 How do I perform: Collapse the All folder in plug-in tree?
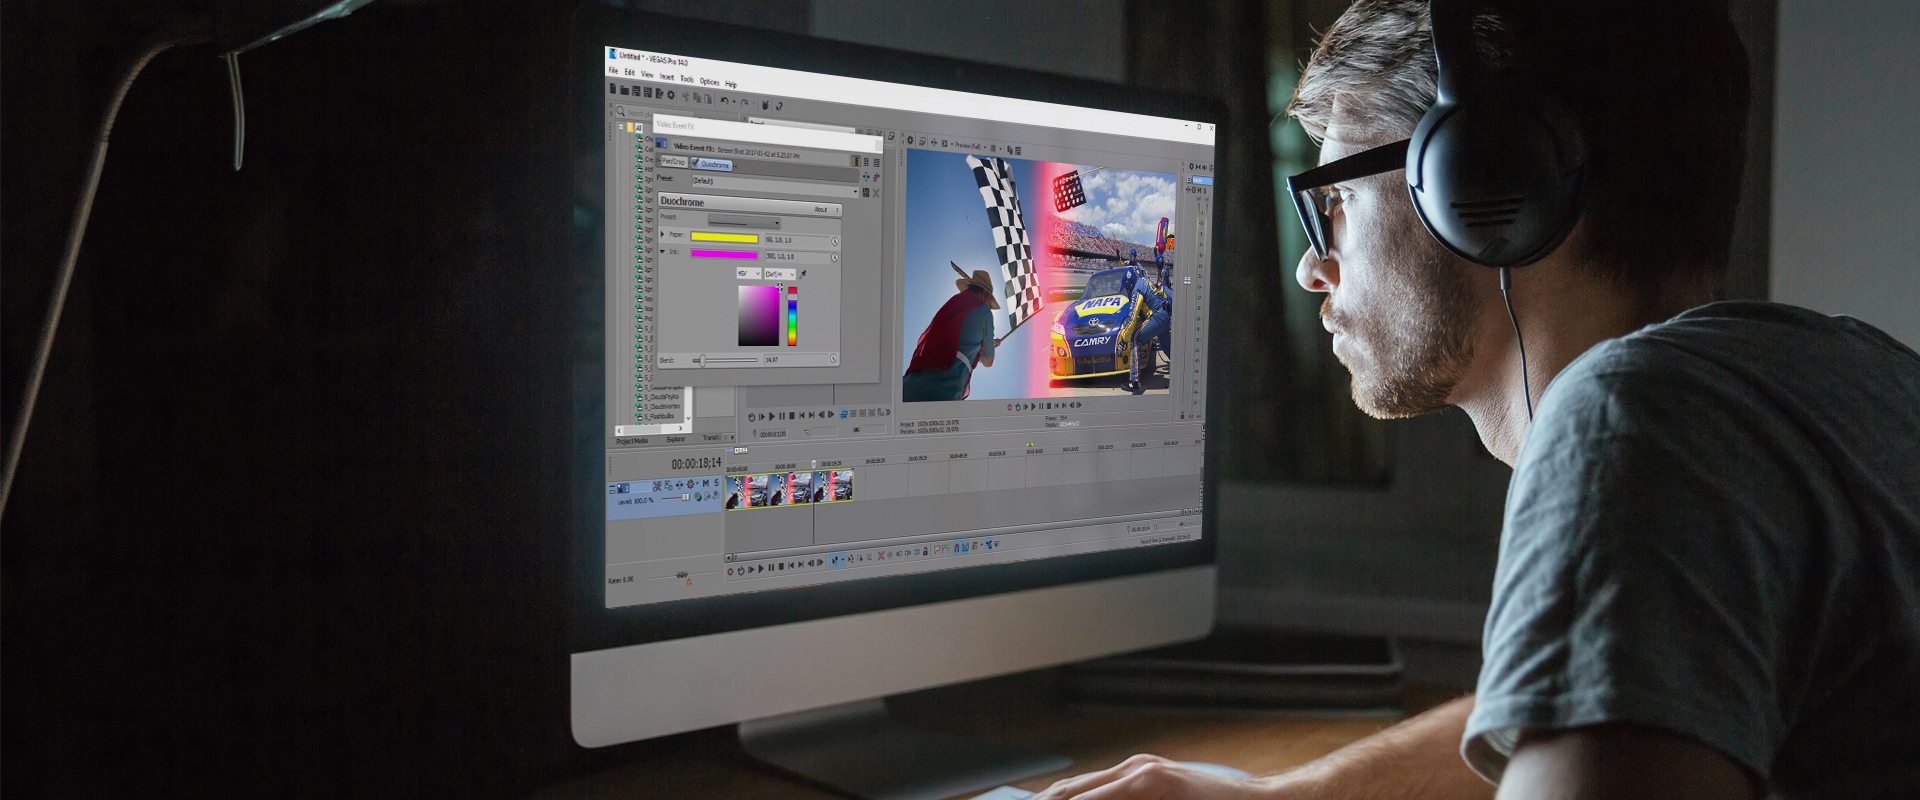pos(621,126)
